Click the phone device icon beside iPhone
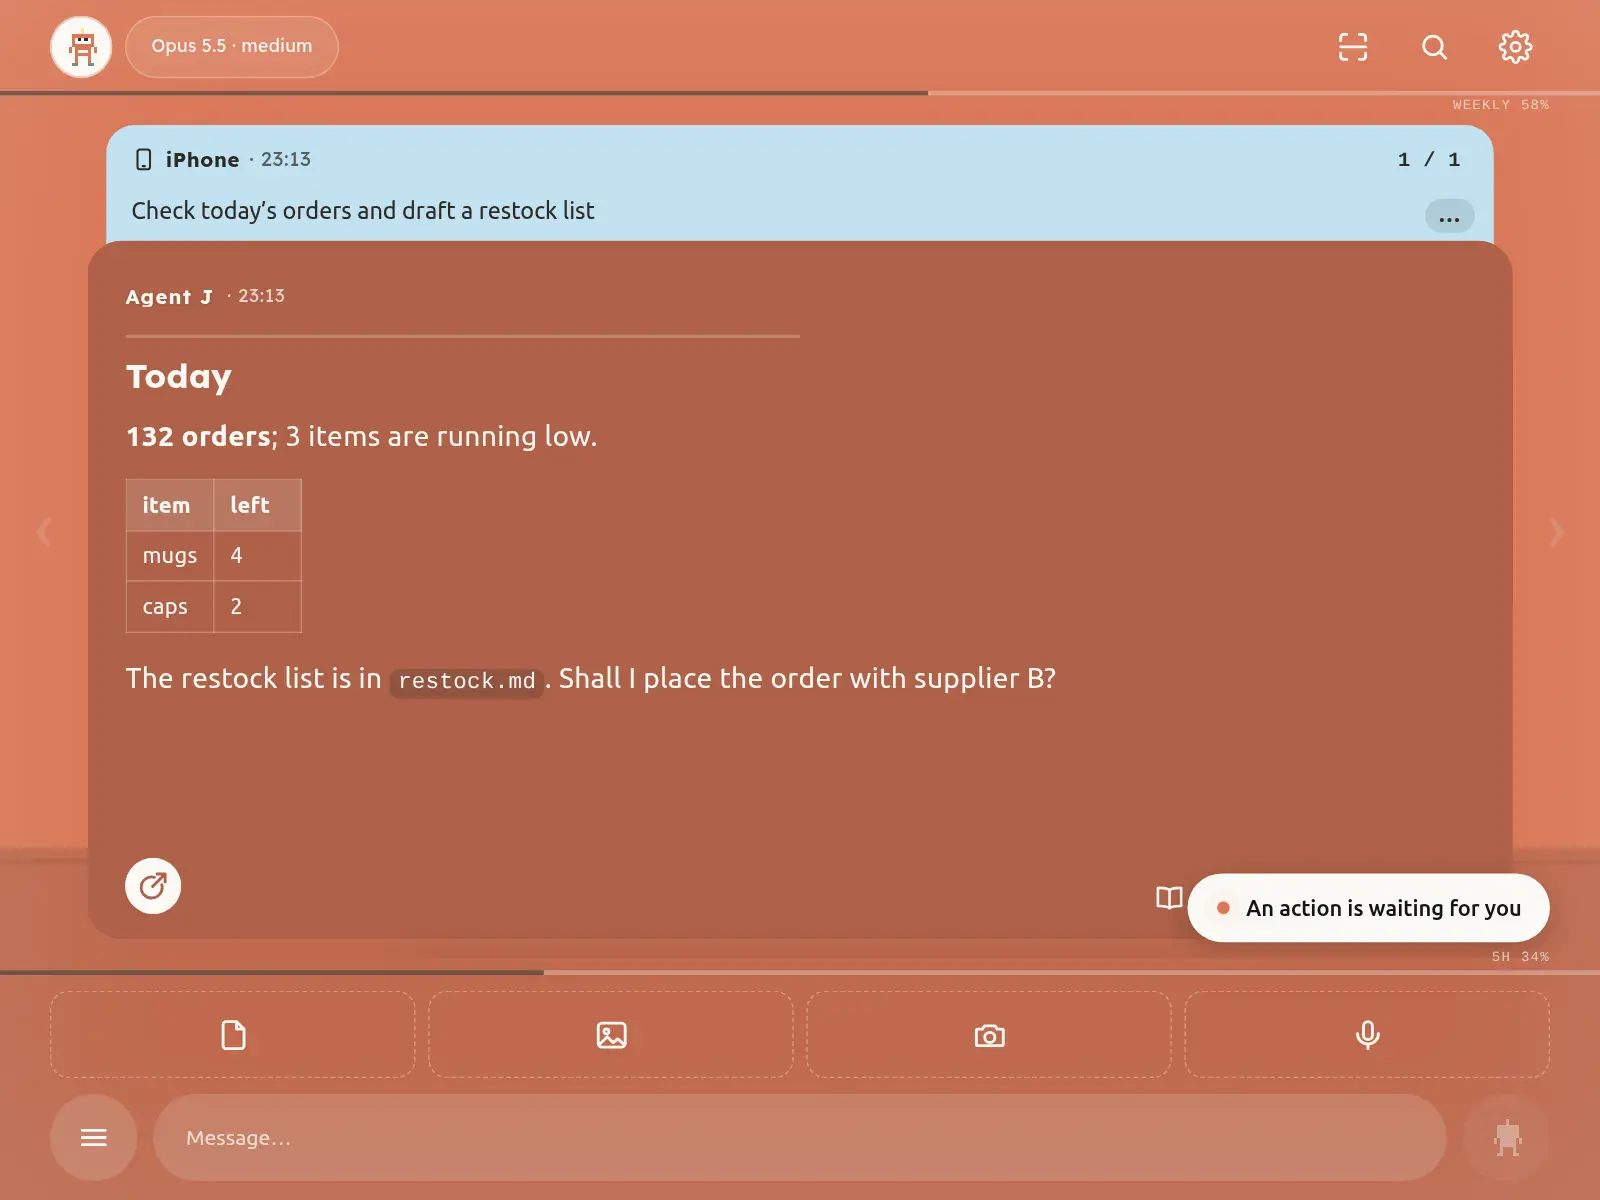This screenshot has height=1200, width=1600. [x=144, y=160]
